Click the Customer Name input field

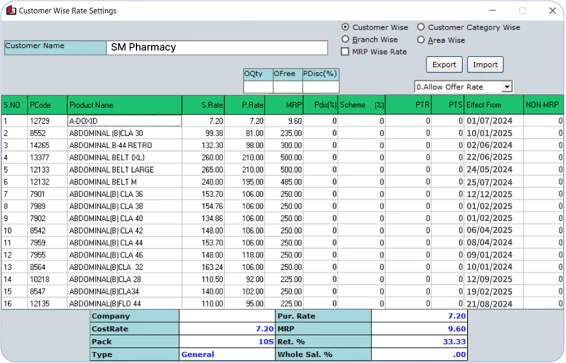click(x=217, y=47)
